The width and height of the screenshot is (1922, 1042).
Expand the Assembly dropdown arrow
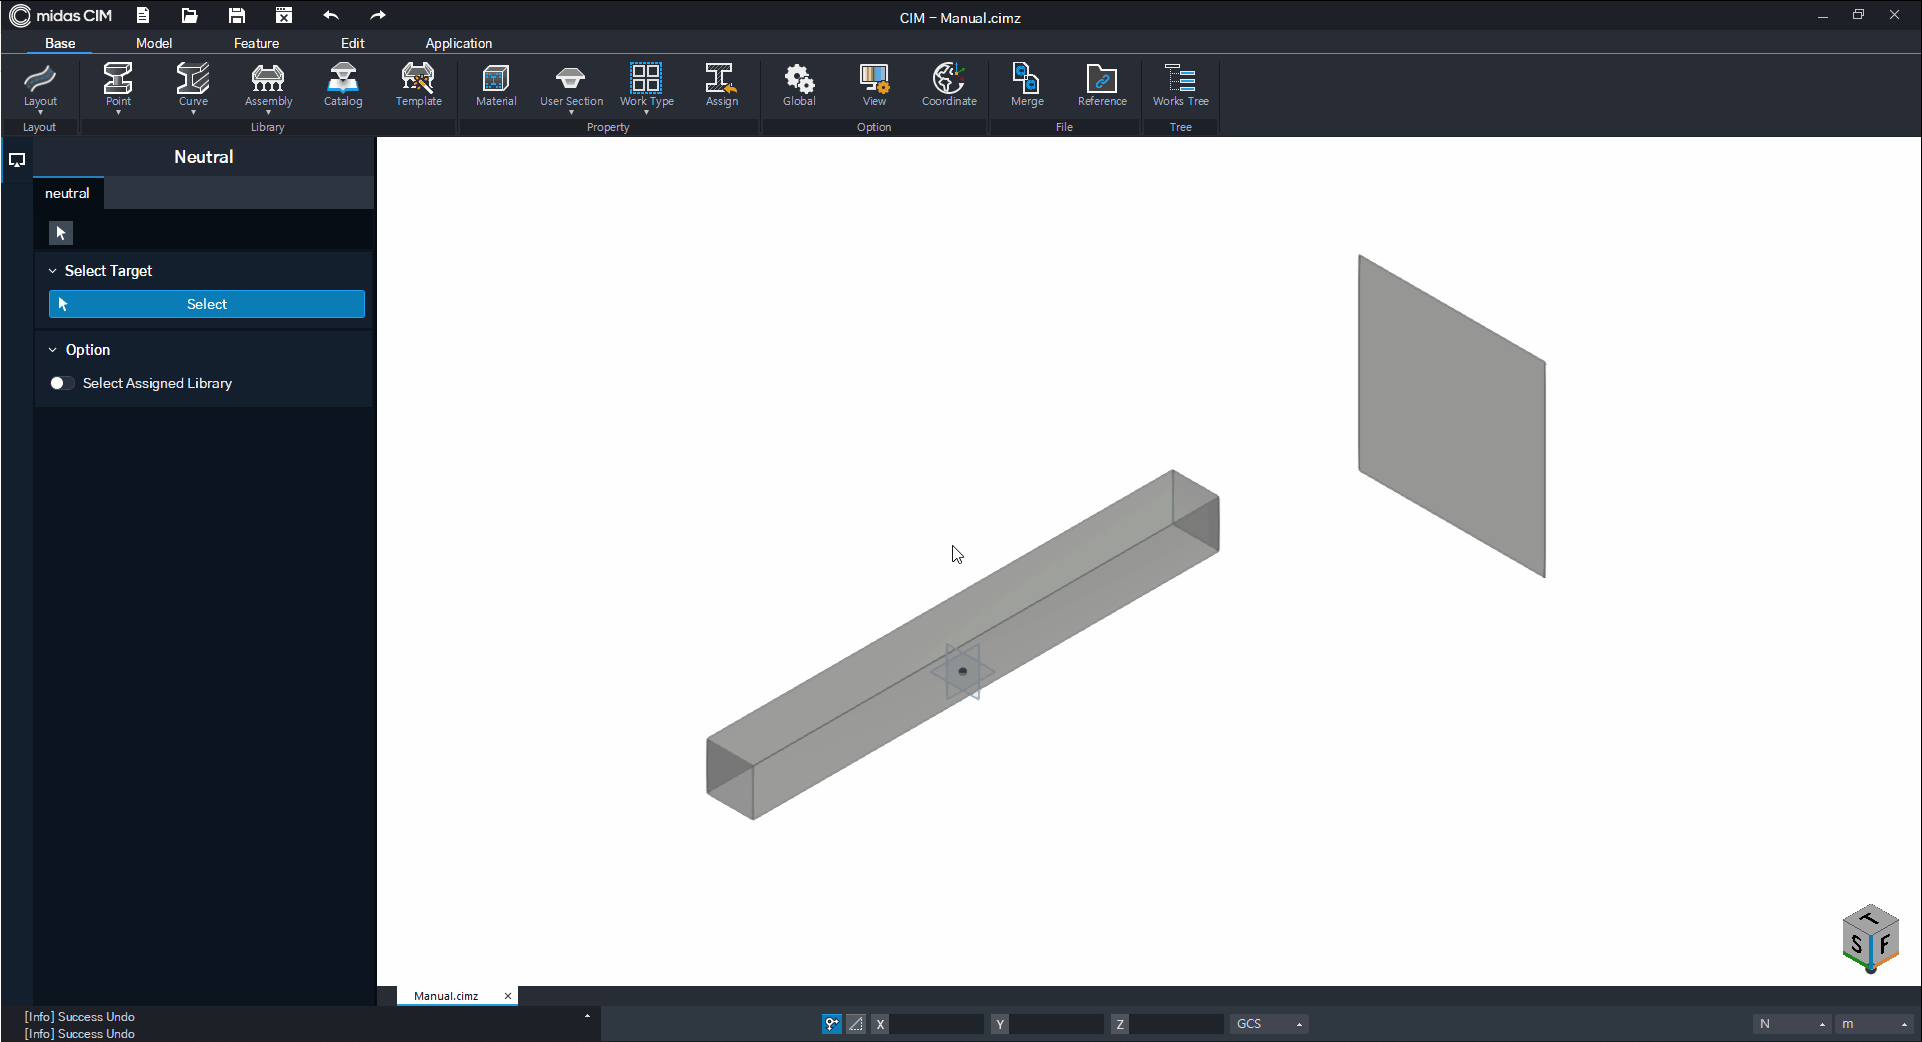point(268,112)
